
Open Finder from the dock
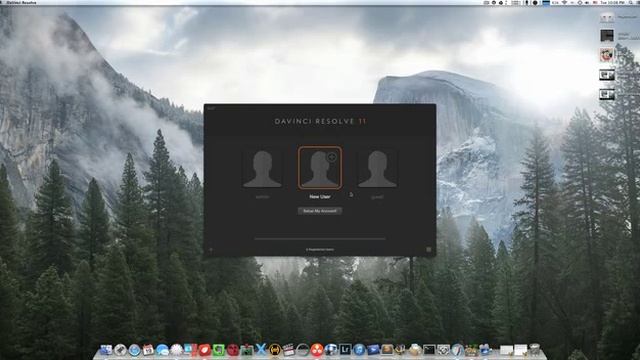click(x=106, y=350)
